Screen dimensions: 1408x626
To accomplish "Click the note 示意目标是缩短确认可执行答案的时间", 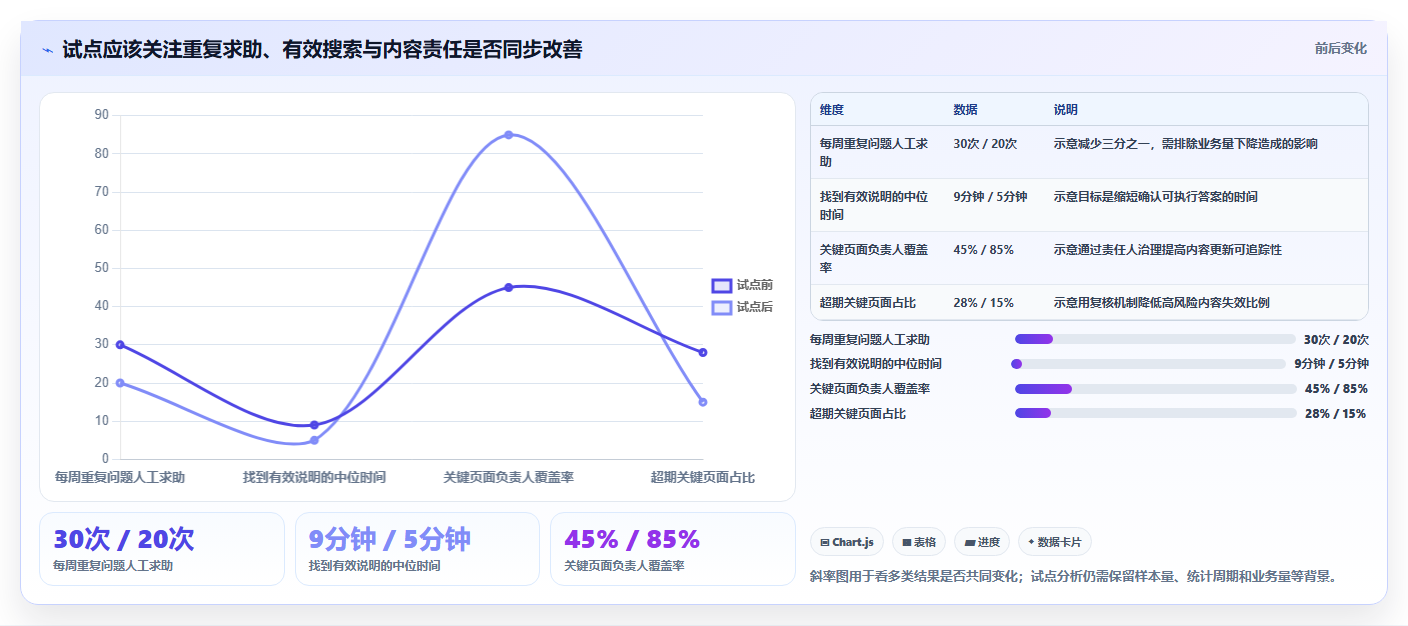I will (1156, 197).
